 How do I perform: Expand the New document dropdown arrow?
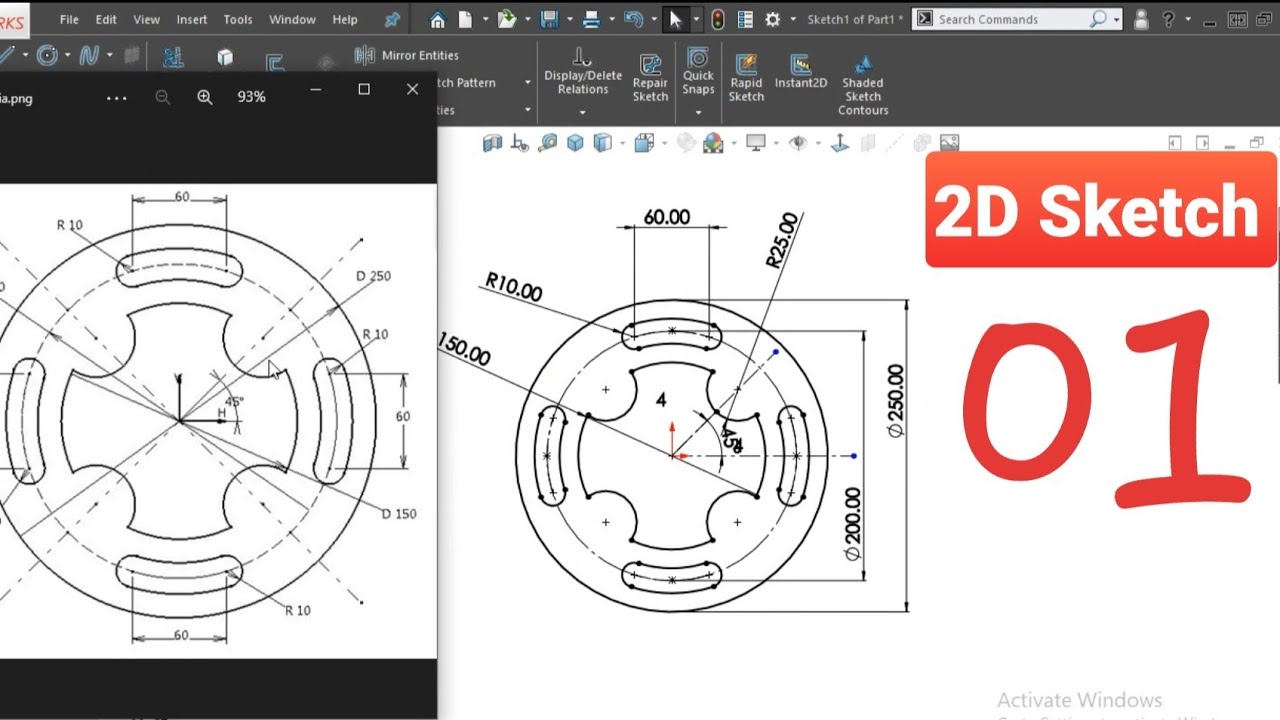(485, 19)
